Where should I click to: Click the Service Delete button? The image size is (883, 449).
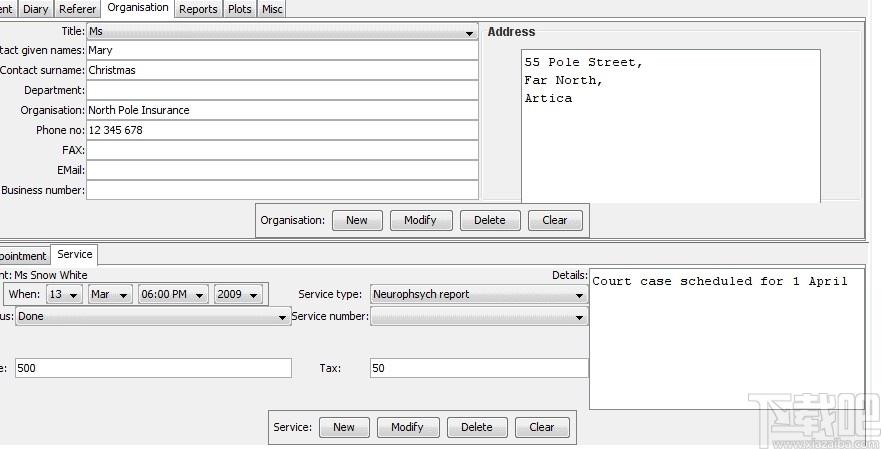pos(477,427)
